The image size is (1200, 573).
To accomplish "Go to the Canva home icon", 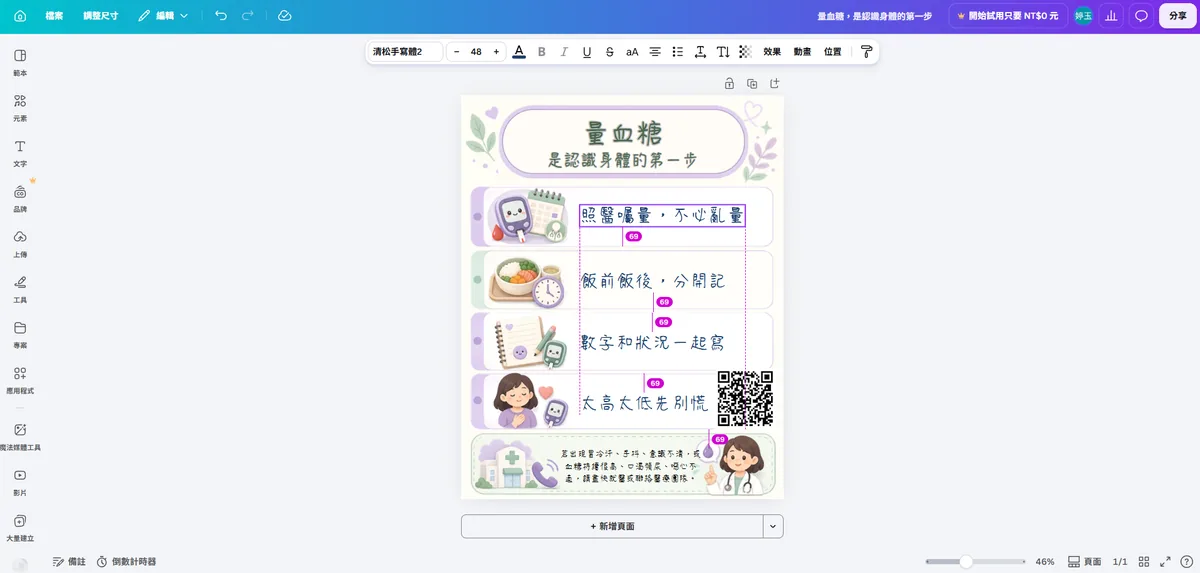I will click(20, 16).
